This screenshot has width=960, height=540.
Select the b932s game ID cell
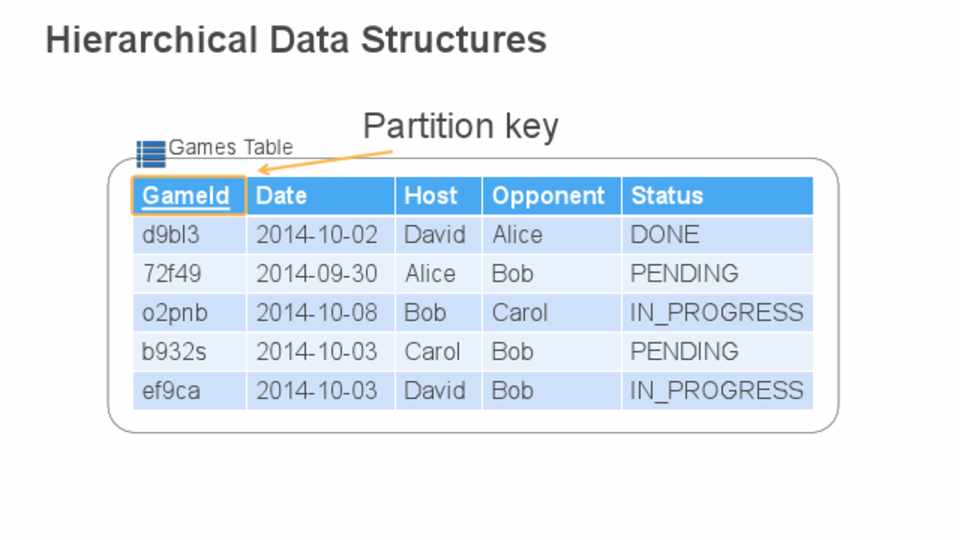pos(175,352)
